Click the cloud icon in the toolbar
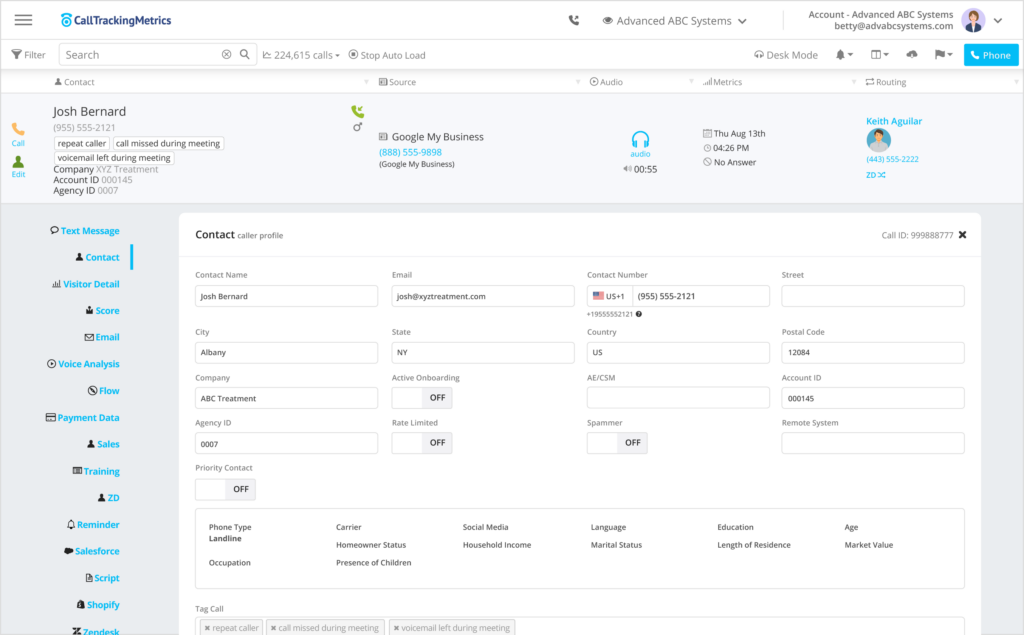 [x=910, y=55]
